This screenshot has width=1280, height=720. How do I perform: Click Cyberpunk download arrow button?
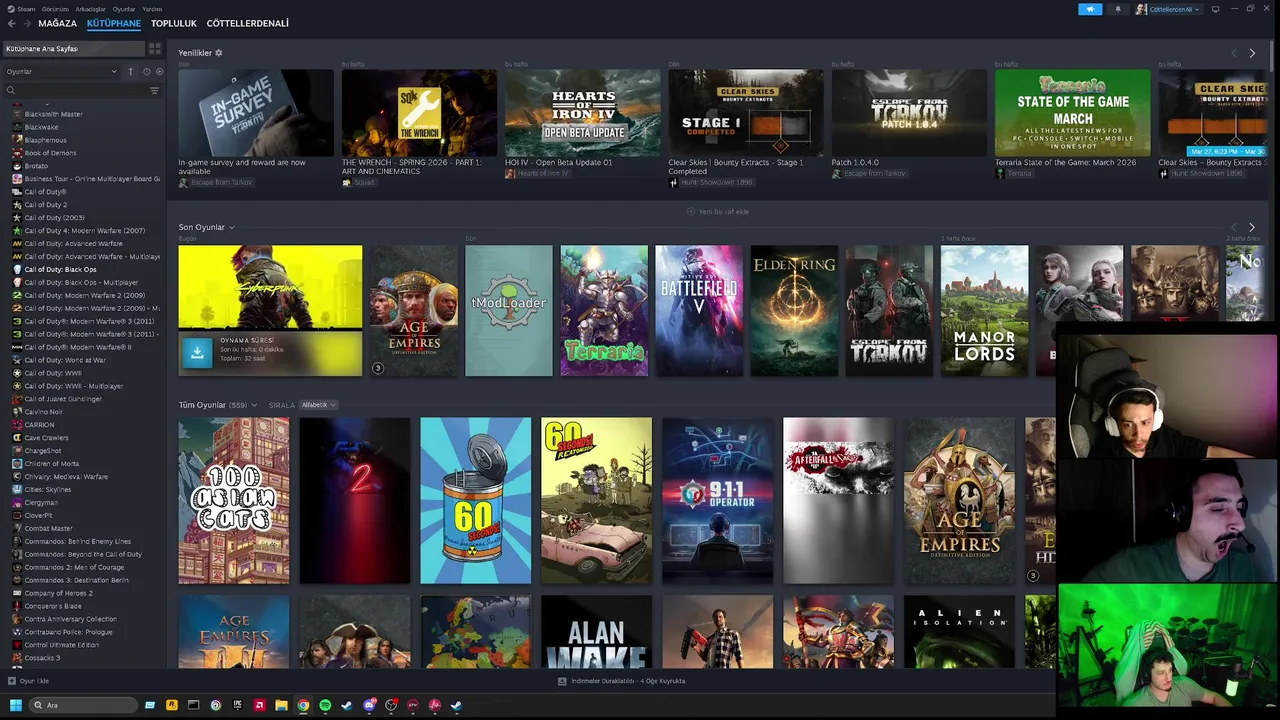[198, 353]
